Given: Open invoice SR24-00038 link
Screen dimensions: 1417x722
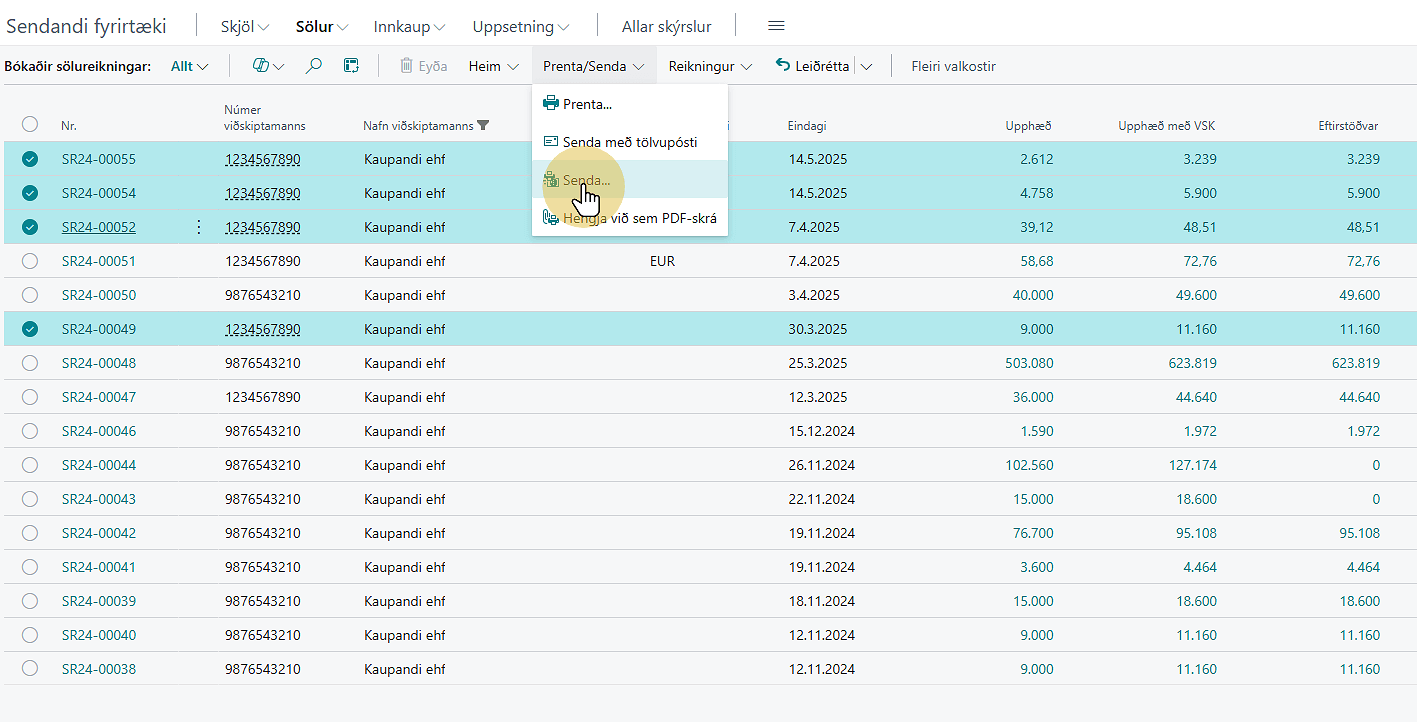Looking at the screenshot, I should [99, 669].
